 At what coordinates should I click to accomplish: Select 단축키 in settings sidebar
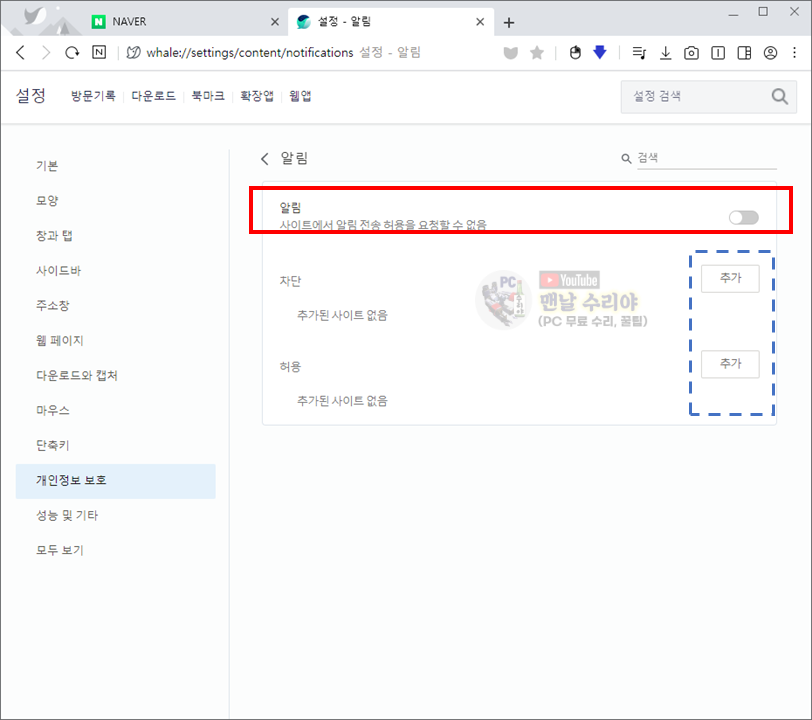[x=115, y=445]
